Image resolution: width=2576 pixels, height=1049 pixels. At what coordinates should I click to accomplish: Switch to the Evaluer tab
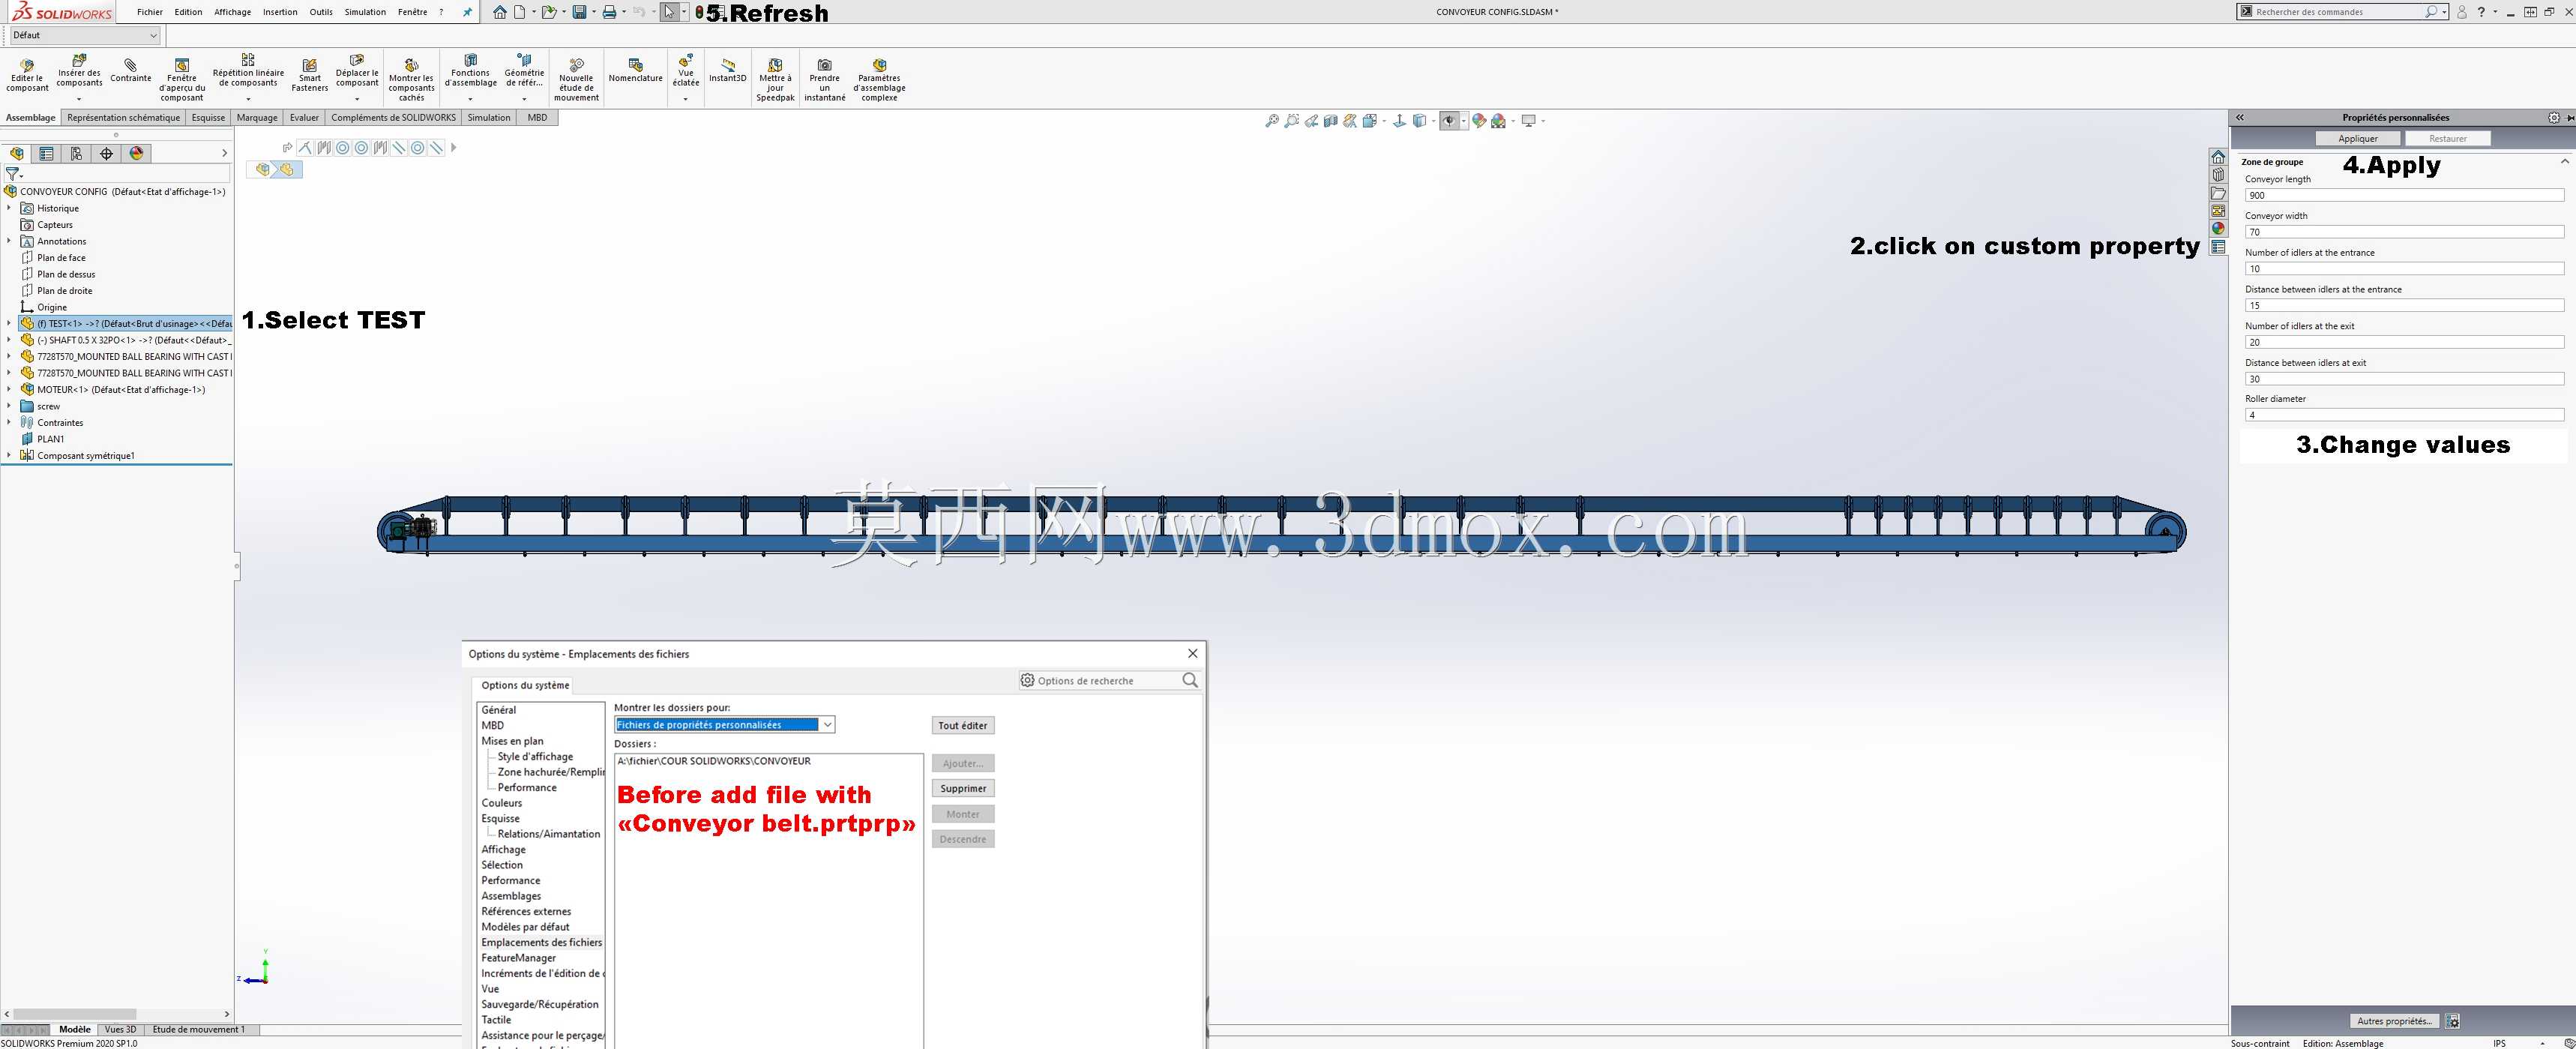tap(304, 117)
